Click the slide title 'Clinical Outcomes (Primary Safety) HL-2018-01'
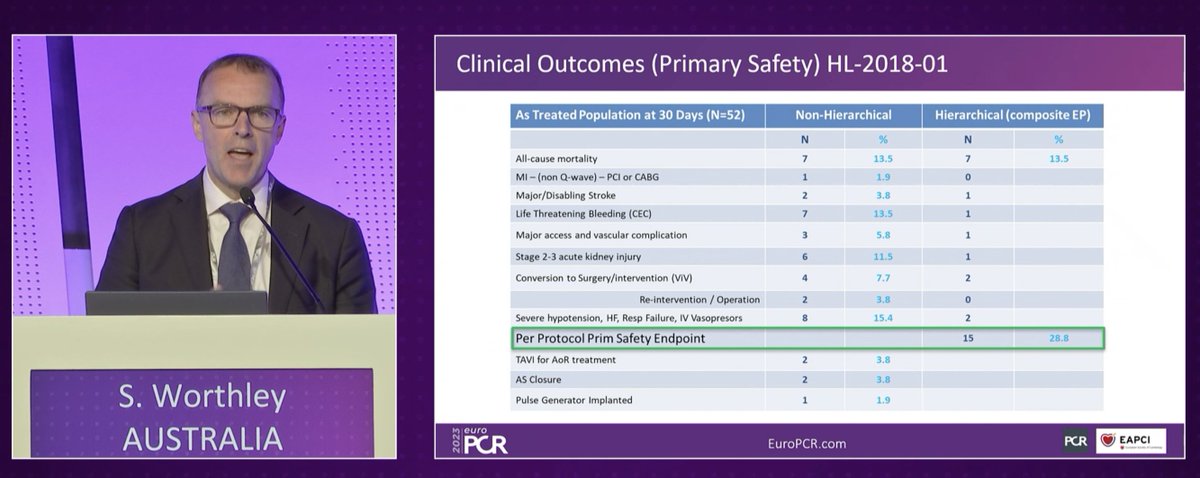 coord(702,64)
